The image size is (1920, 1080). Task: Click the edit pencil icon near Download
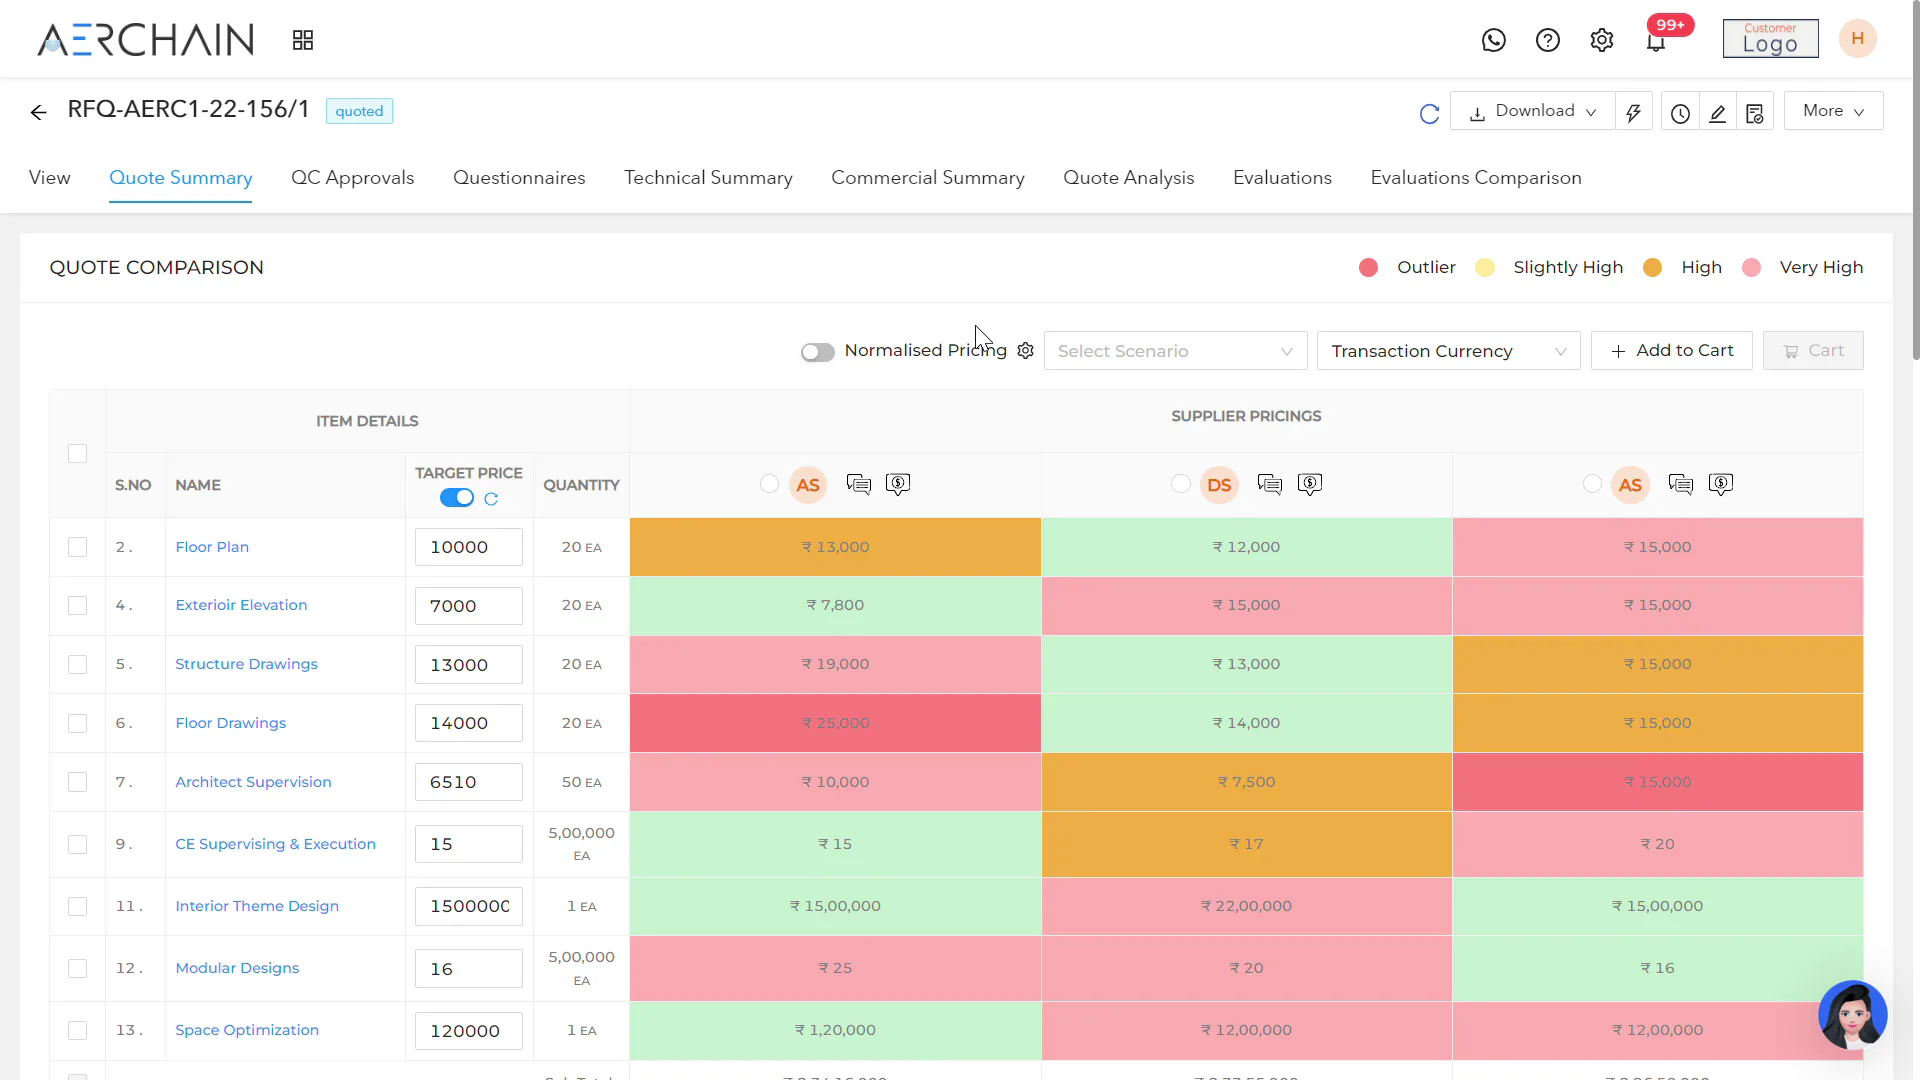click(1718, 112)
